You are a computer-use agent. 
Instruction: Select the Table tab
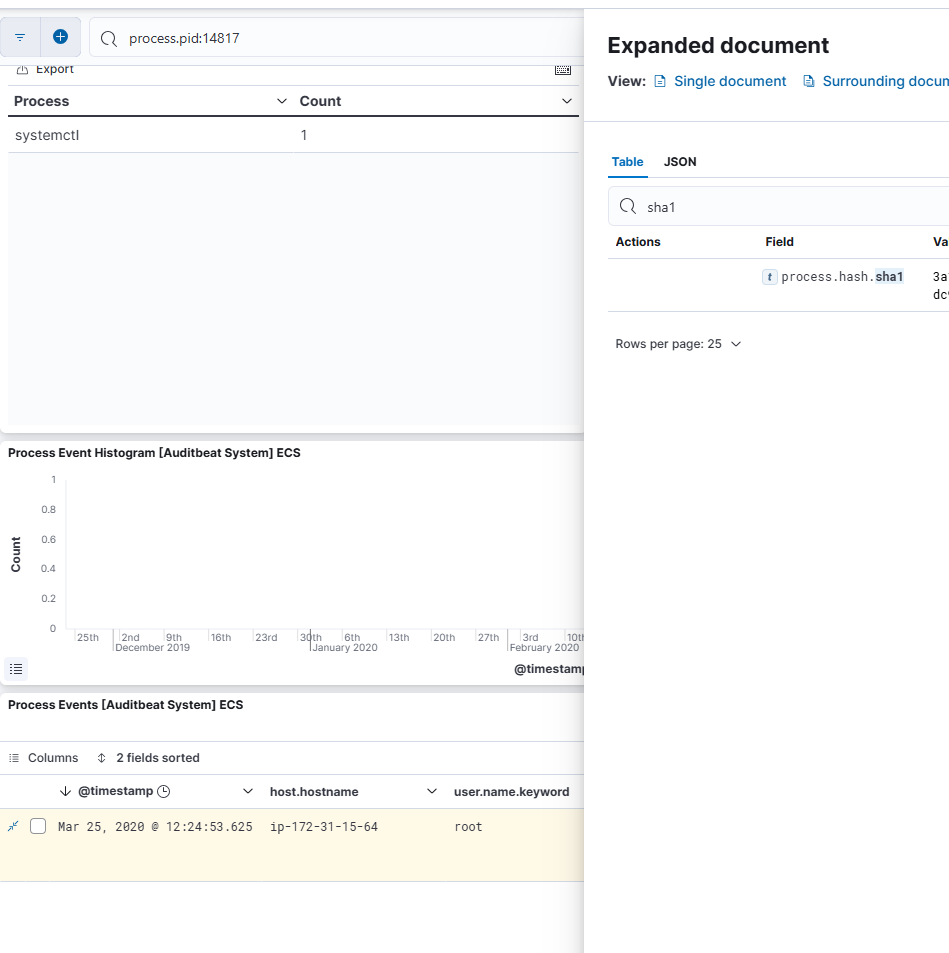(627, 162)
